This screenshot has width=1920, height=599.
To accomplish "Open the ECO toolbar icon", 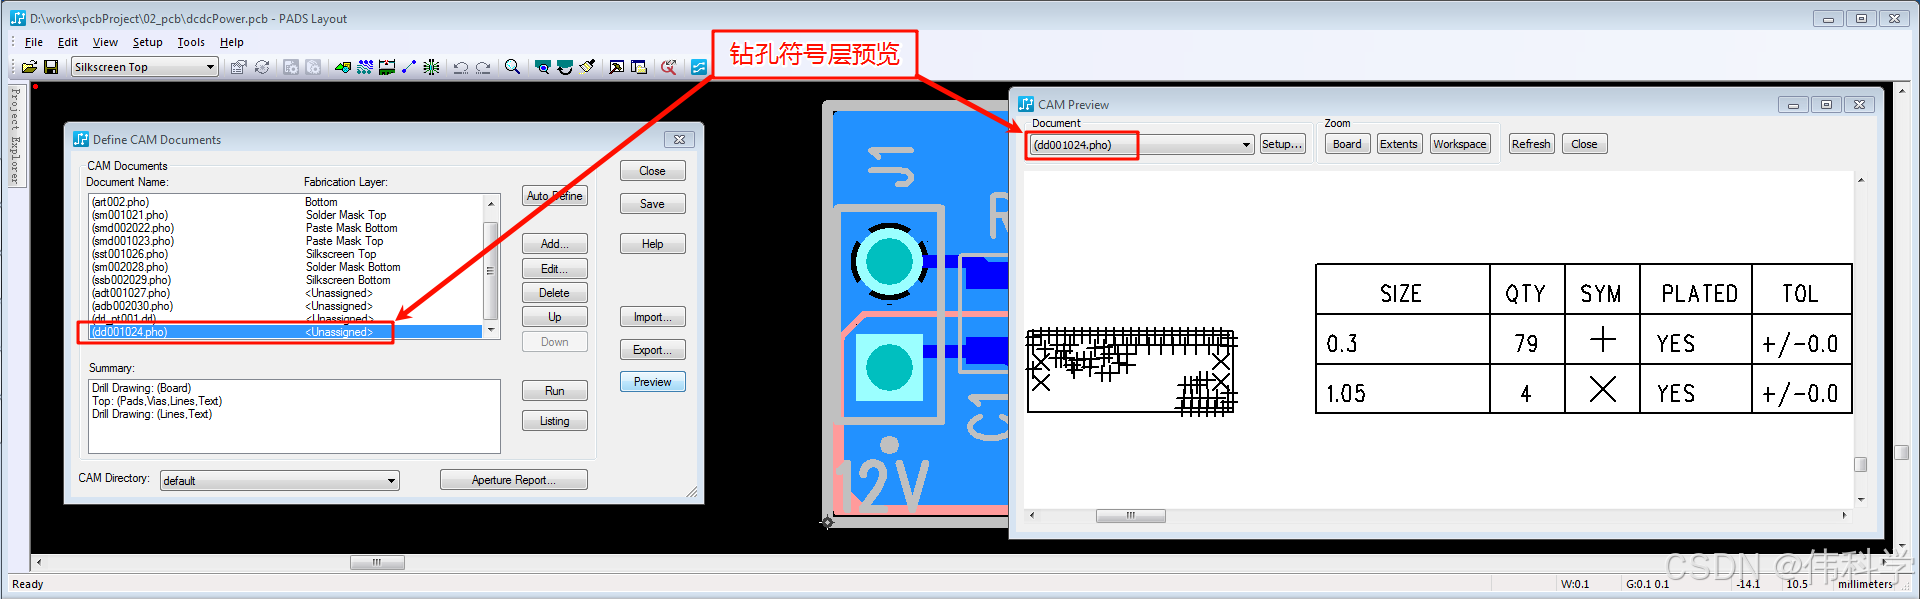I will pos(409,67).
